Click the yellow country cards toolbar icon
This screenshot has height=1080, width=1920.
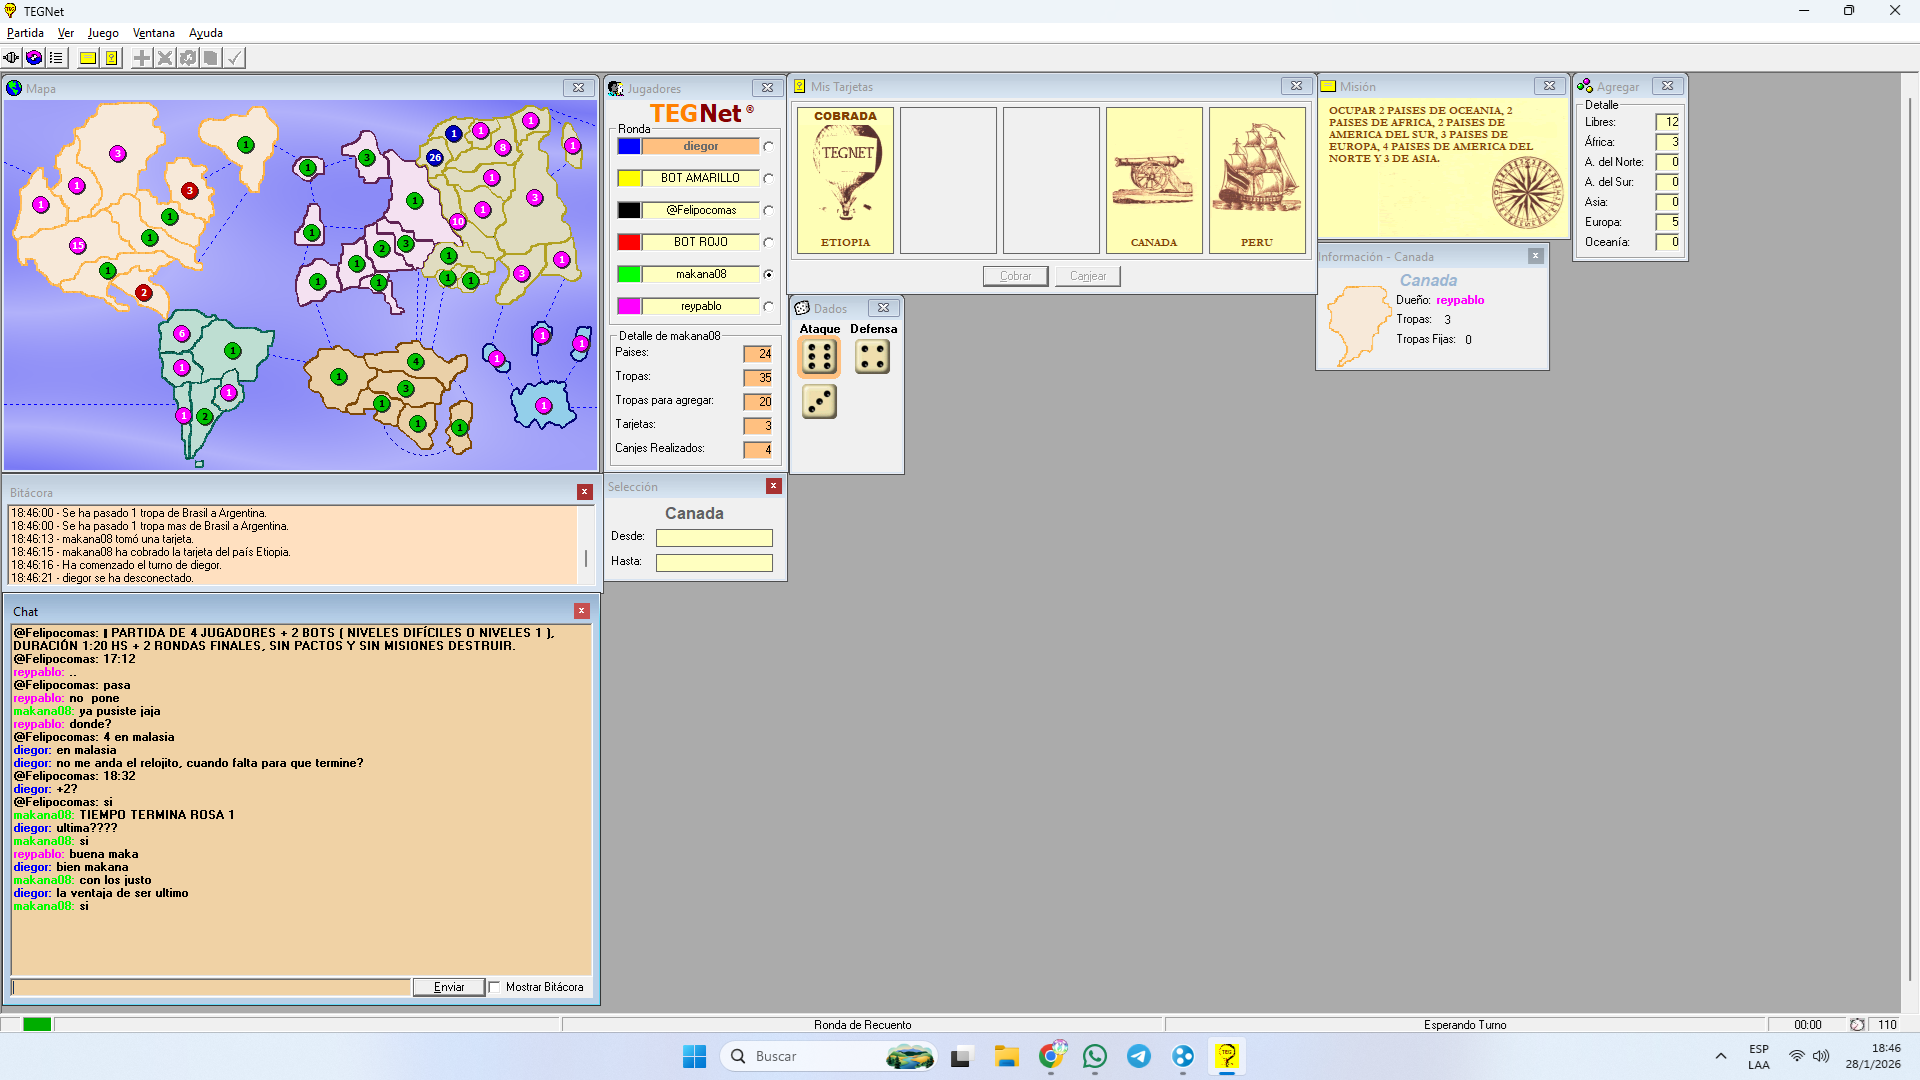(x=112, y=58)
